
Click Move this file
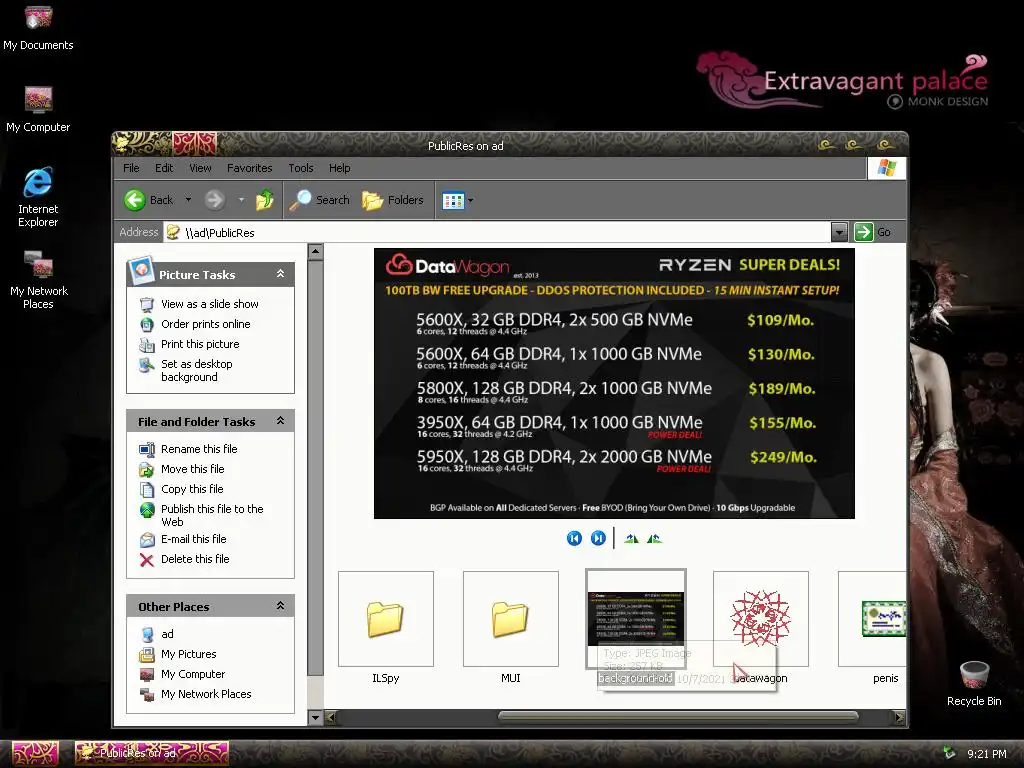click(193, 469)
